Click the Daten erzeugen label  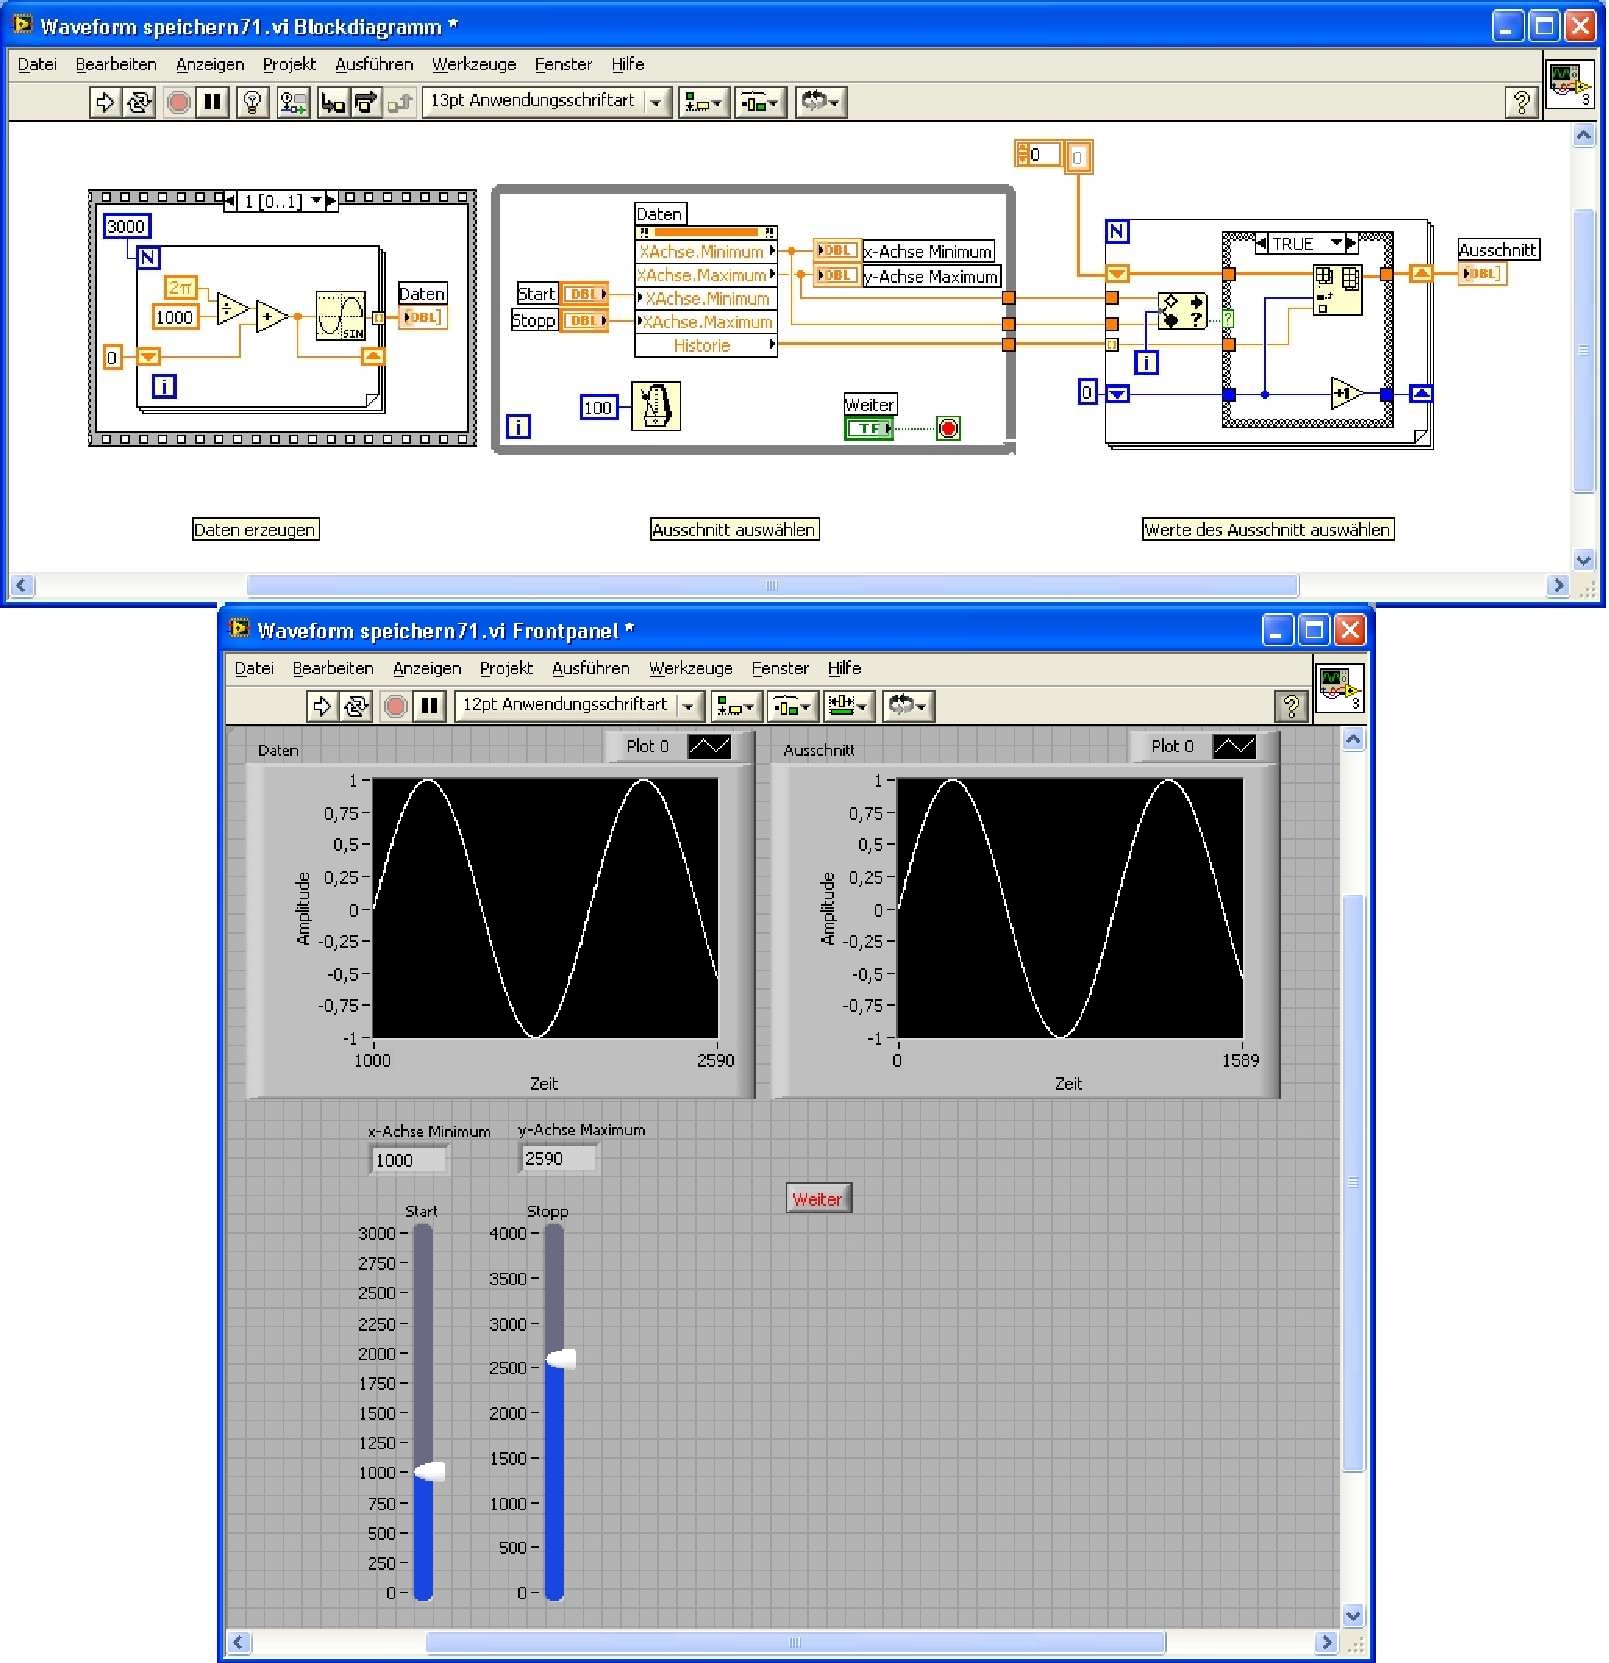[255, 530]
